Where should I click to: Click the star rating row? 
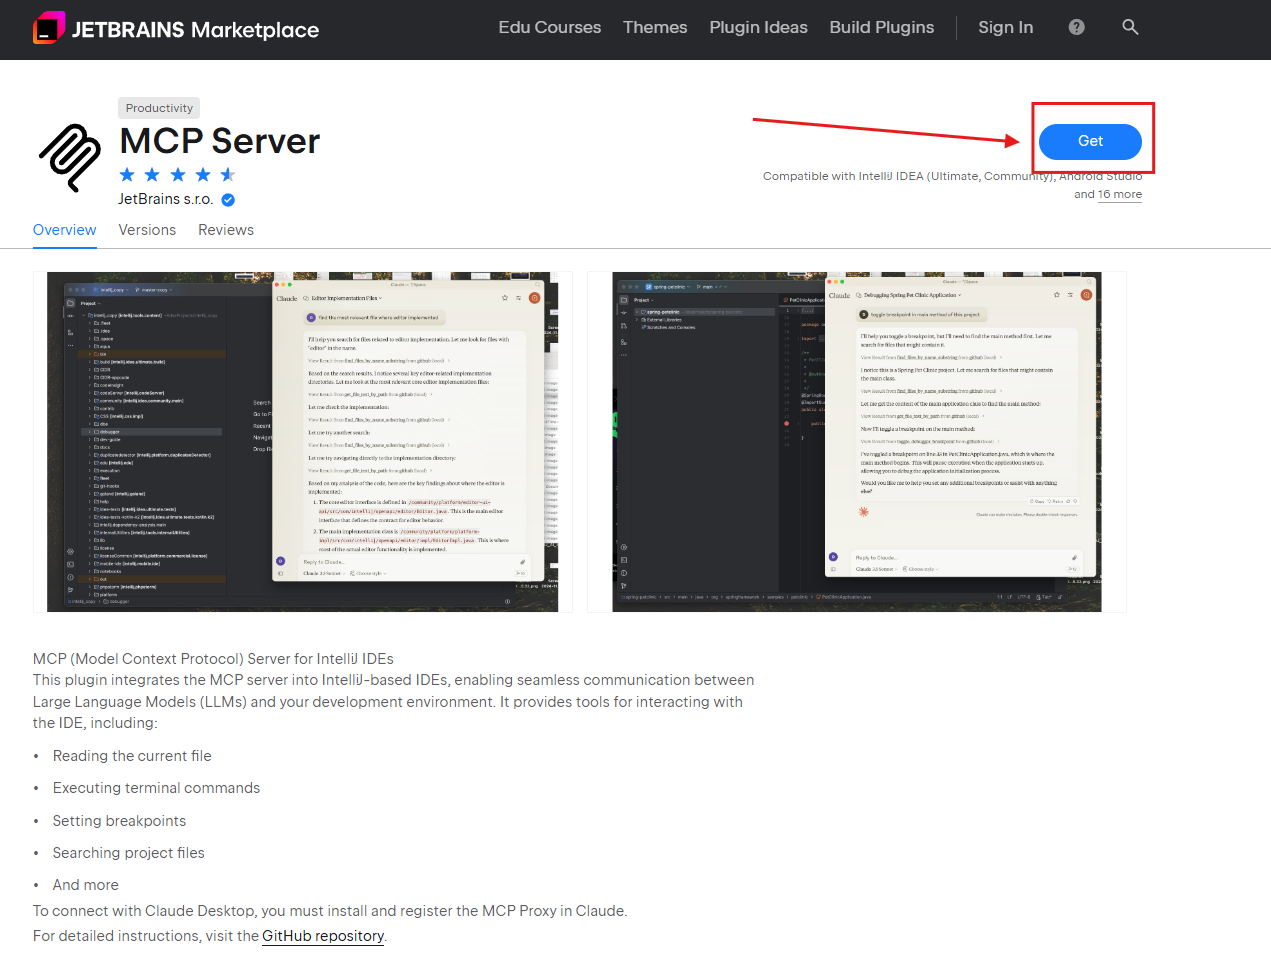(177, 175)
